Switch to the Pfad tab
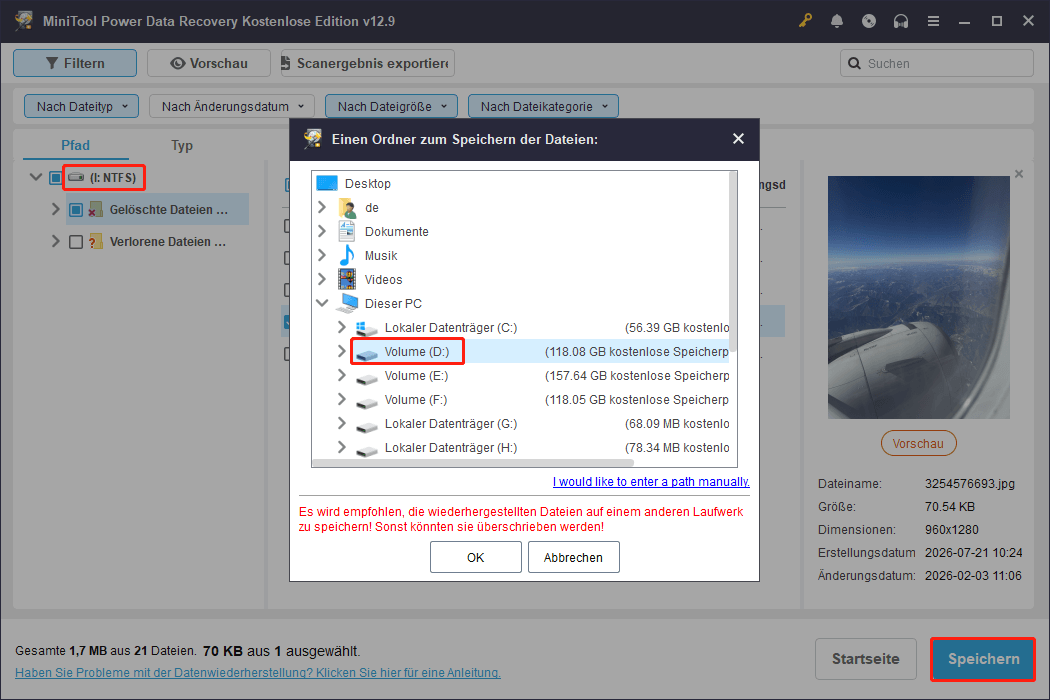 tap(76, 145)
